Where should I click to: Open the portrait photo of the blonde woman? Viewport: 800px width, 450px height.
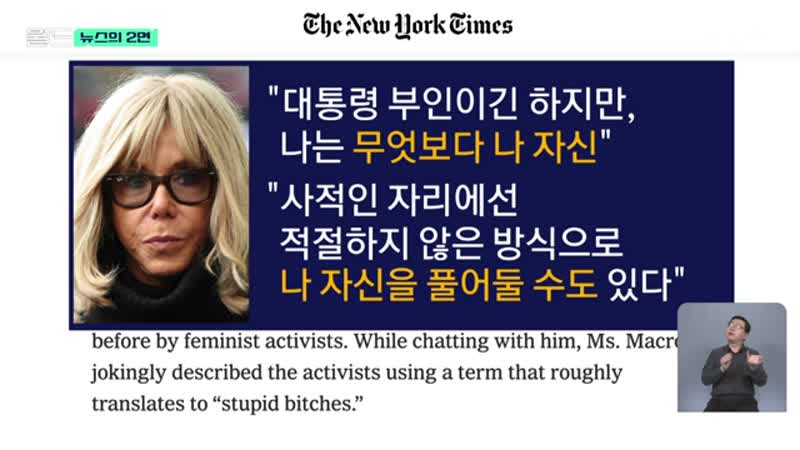pos(161,194)
